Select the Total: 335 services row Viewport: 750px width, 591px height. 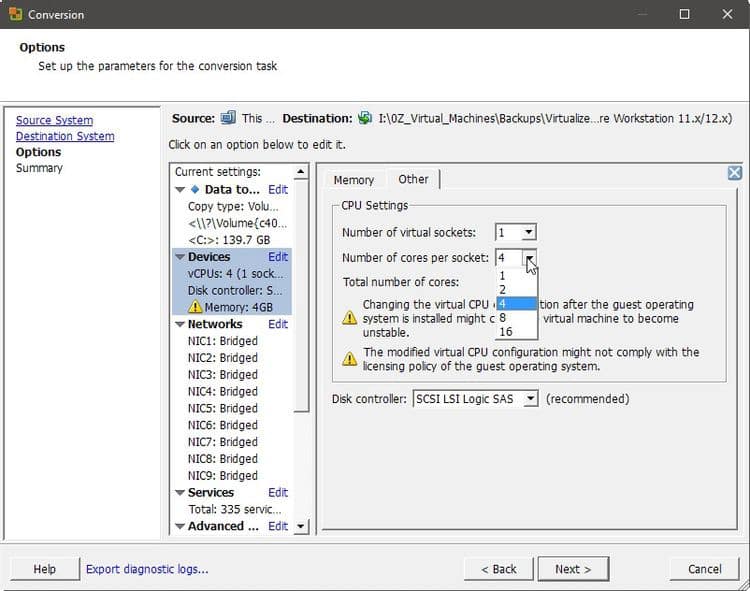pyautogui.click(x=235, y=509)
